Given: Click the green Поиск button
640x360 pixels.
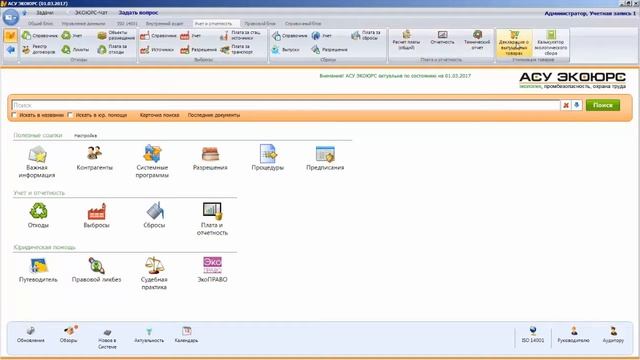Looking at the screenshot, I should pos(603,105).
